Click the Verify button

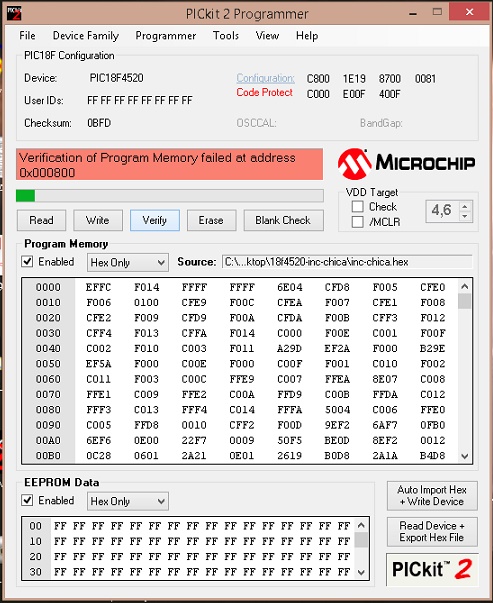click(x=155, y=220)
